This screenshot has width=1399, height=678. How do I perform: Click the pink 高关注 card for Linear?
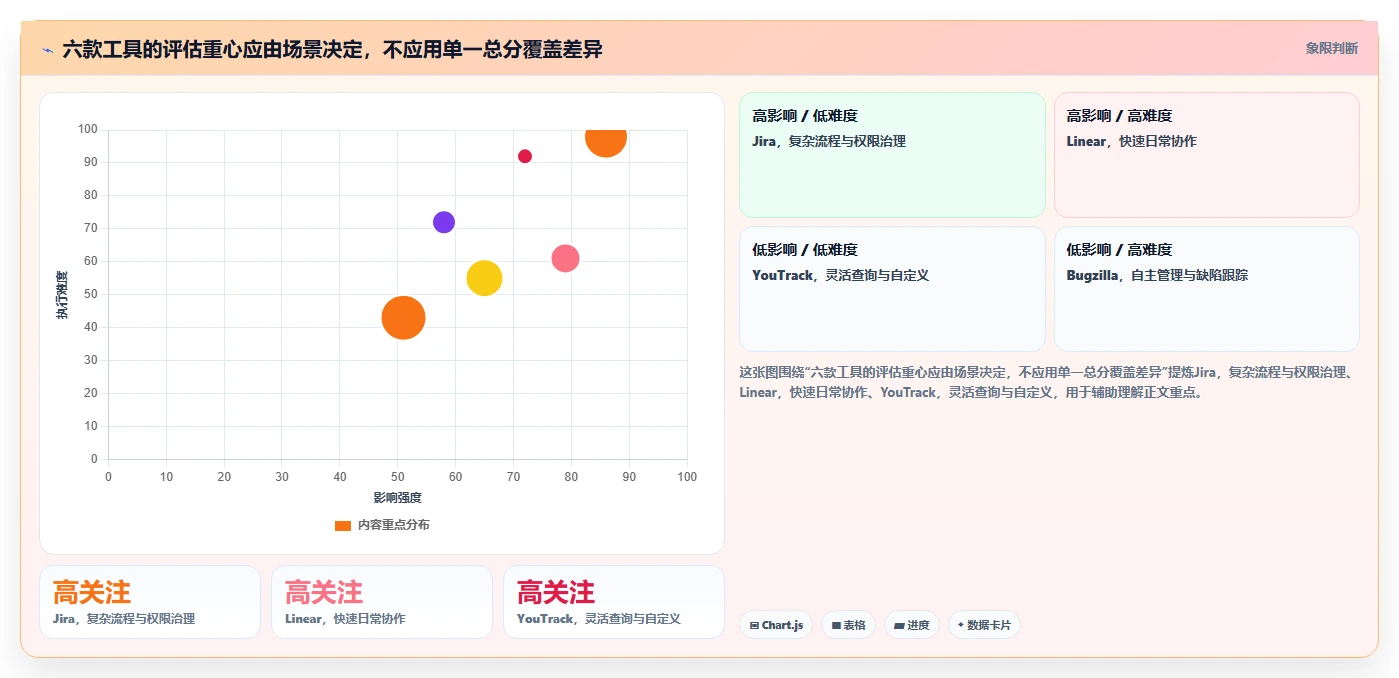[382, 602]
